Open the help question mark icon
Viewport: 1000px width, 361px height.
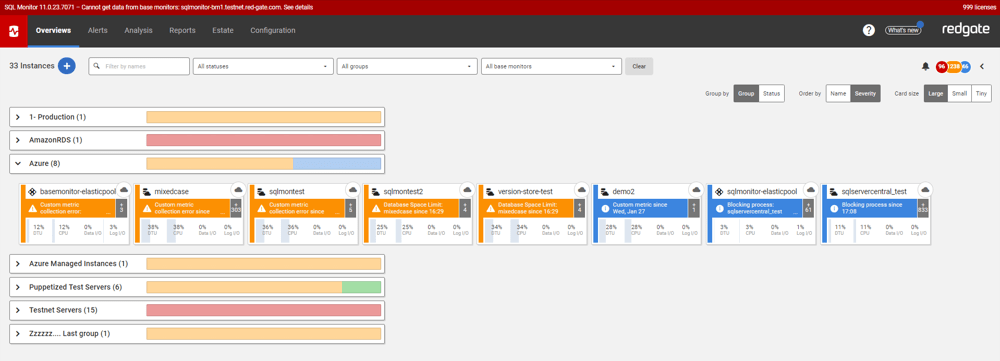tap(868, 30)
